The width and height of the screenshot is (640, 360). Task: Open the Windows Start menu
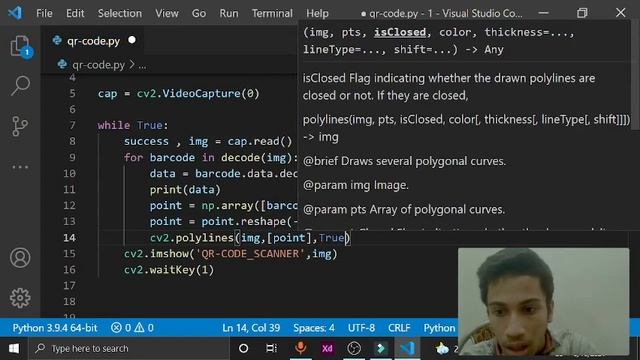coord(14,348)
